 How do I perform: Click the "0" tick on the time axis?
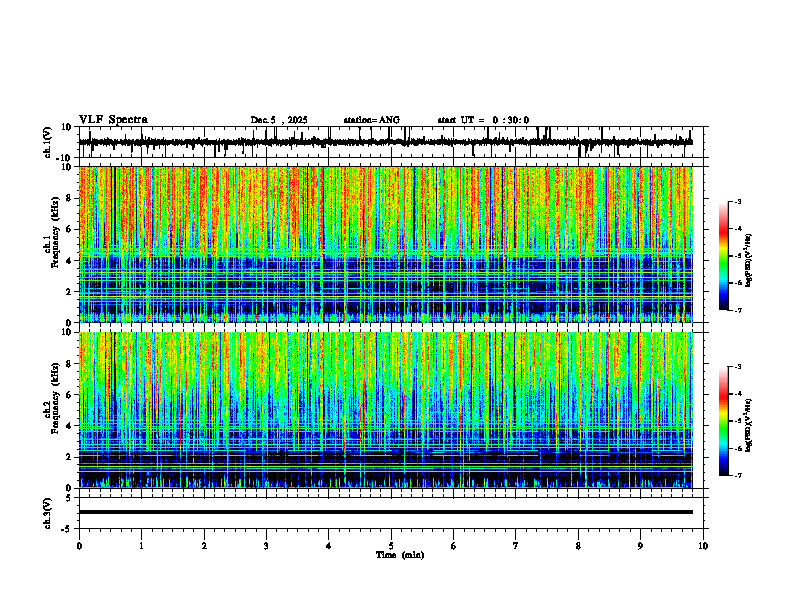[79, 546]
